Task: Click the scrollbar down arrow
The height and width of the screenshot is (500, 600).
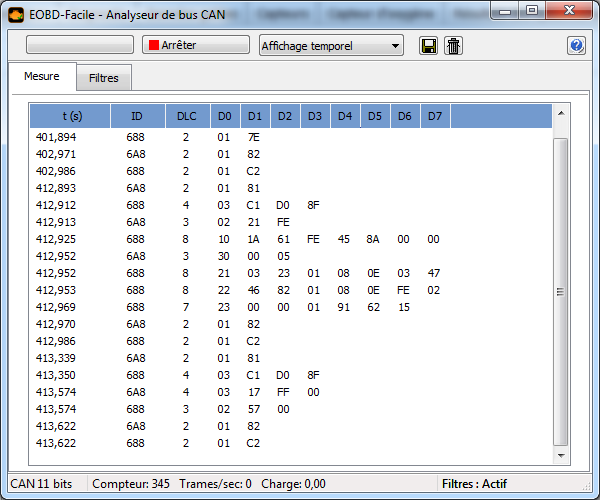Action: click(560, 453)
